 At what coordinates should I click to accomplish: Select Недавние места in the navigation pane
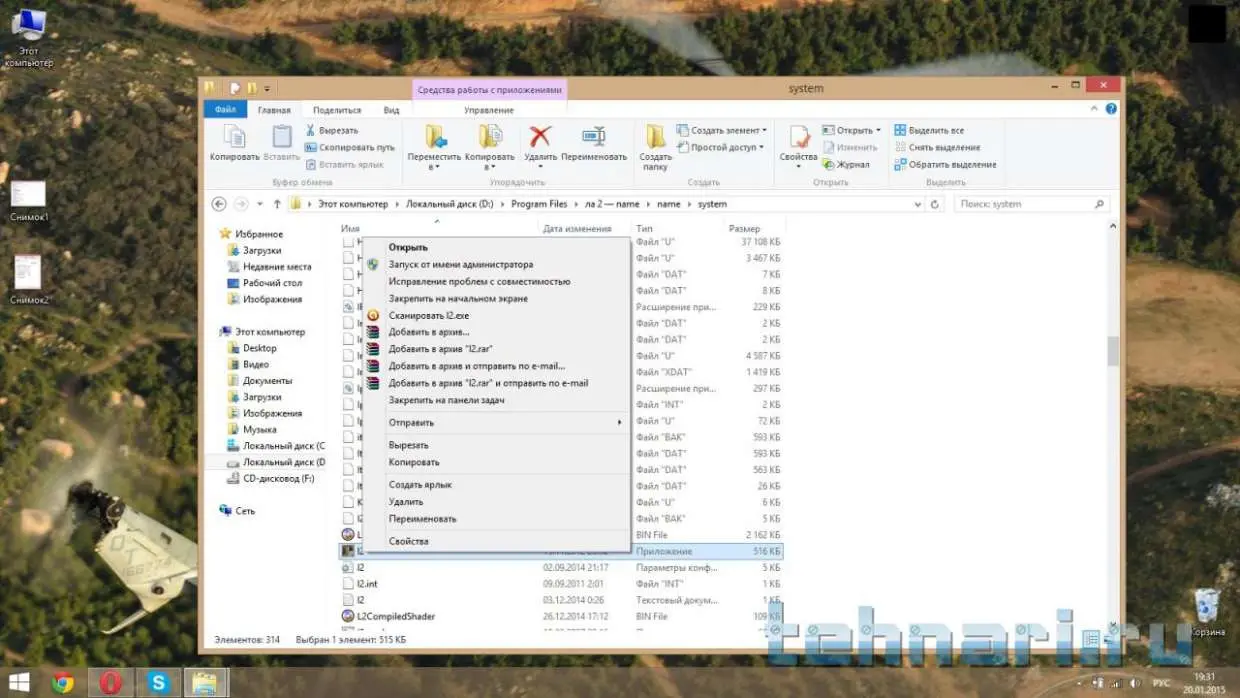pyautogui.click(x=270, y=267)
